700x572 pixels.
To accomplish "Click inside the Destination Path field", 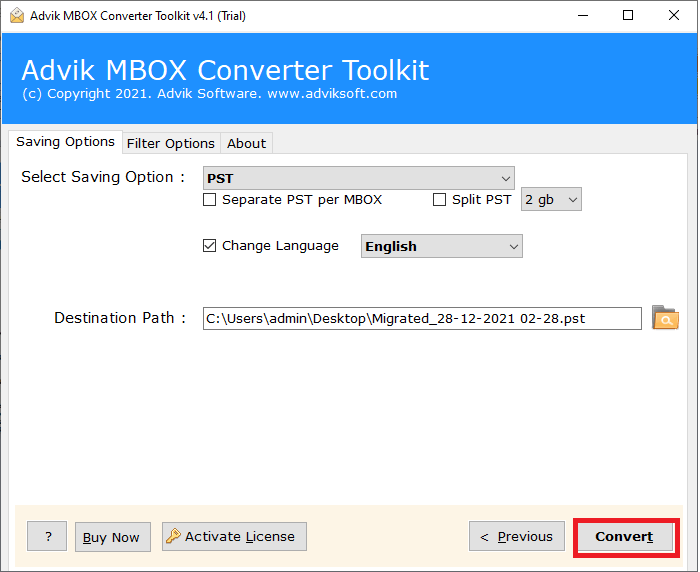I will pyautogui.click(x=422, y=318).
